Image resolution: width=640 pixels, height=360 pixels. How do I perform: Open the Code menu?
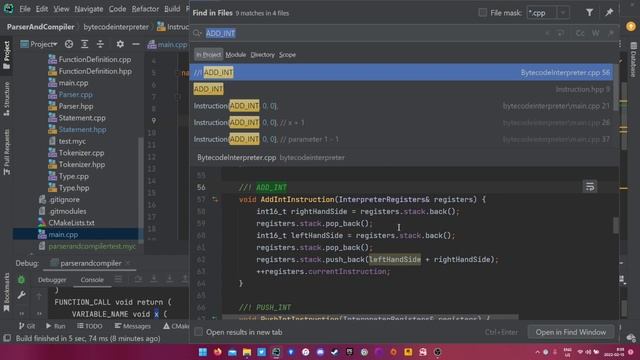pyautogui.click(x=117, y=9)
